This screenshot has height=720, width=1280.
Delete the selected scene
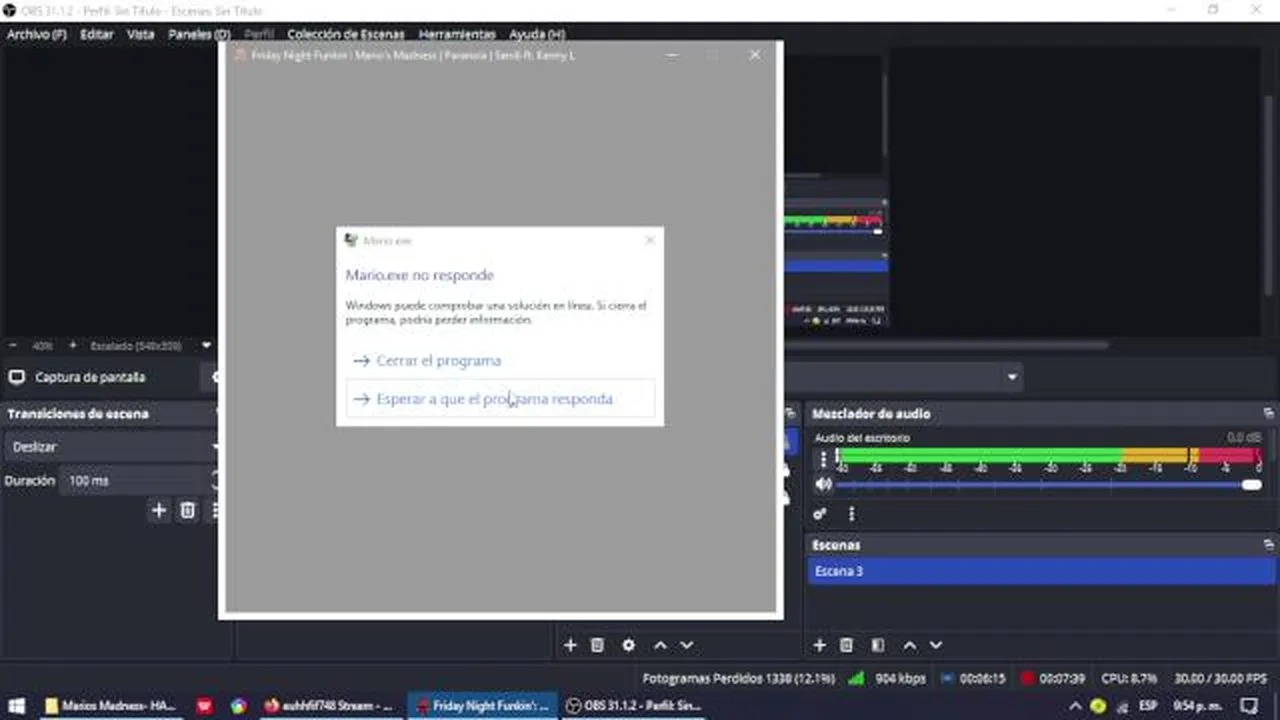pos(846,645)
